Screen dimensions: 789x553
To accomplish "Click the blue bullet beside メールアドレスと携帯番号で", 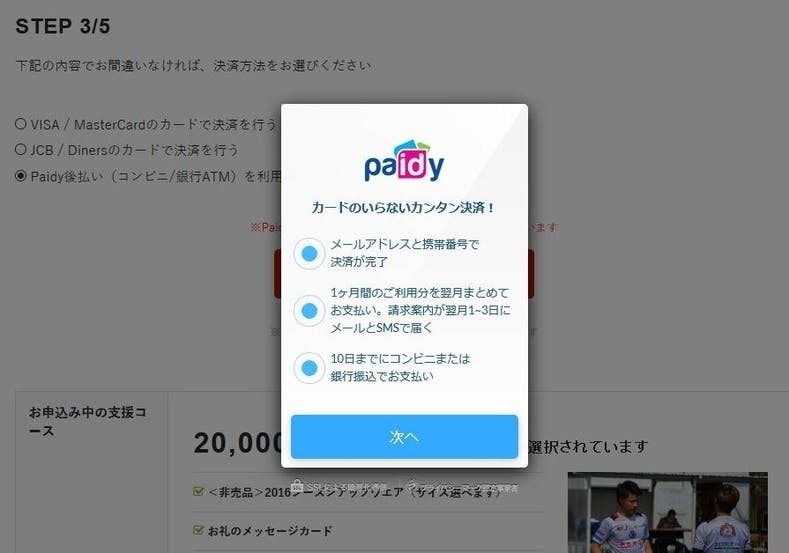I will [x=309, y=253].
